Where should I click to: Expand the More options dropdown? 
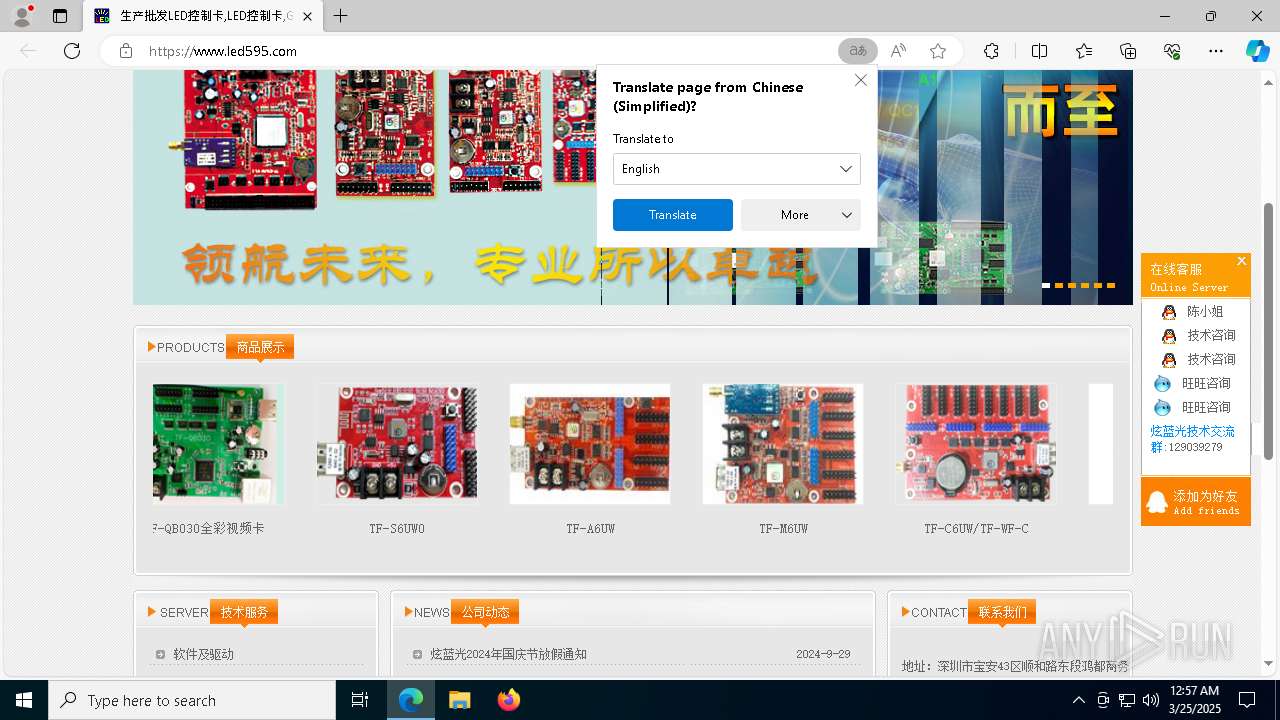pos(801,215)
